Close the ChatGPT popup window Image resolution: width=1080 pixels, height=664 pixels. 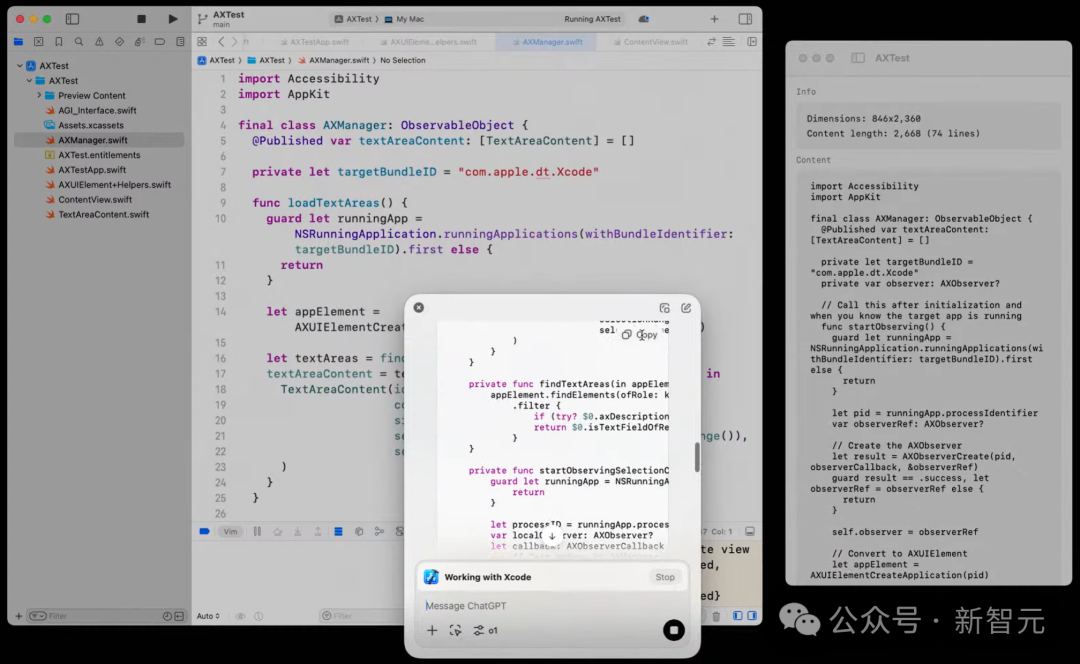[419, 308]
